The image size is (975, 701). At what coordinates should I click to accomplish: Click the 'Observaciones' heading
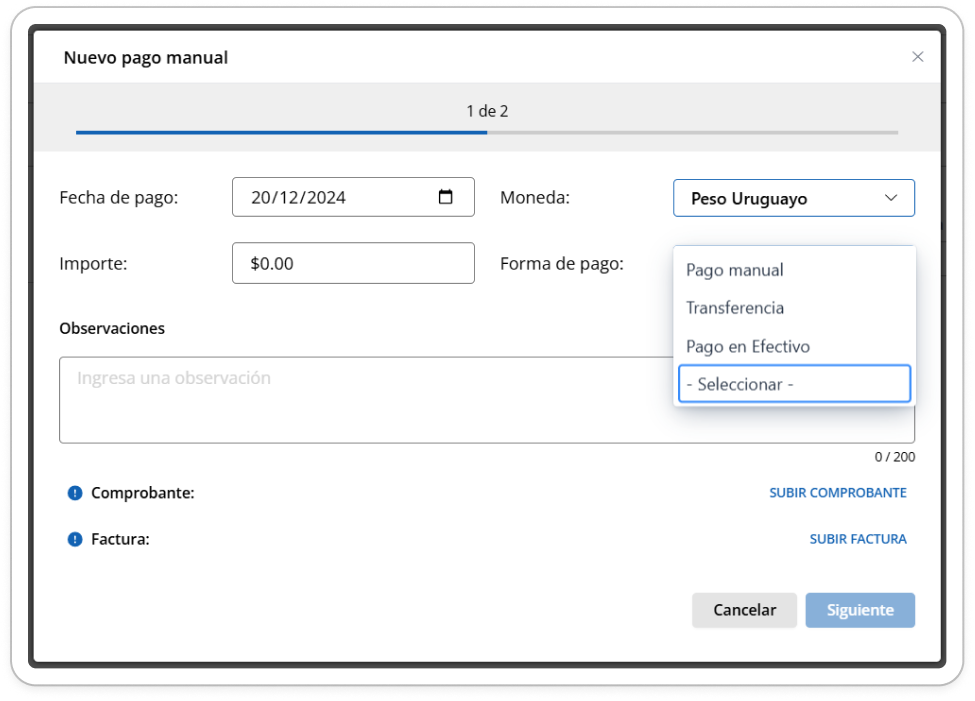112,328
